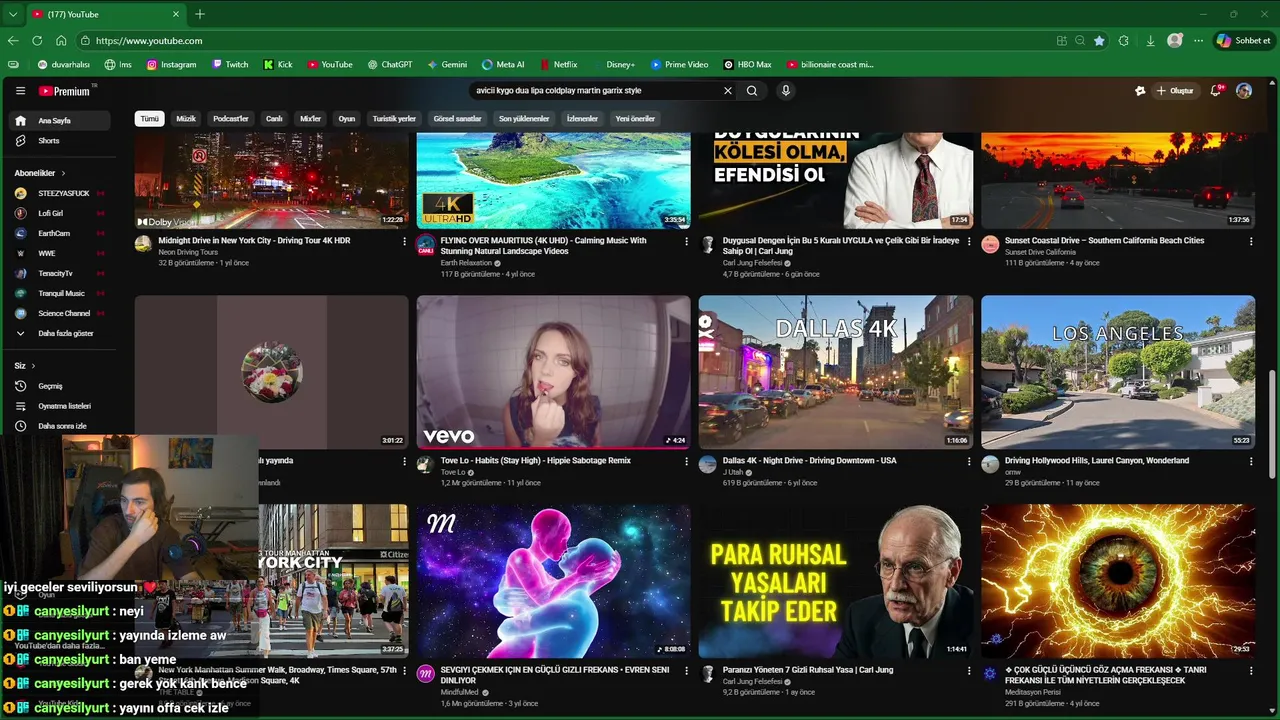
Task: Open WWE subscription channel
Action: 58,253
